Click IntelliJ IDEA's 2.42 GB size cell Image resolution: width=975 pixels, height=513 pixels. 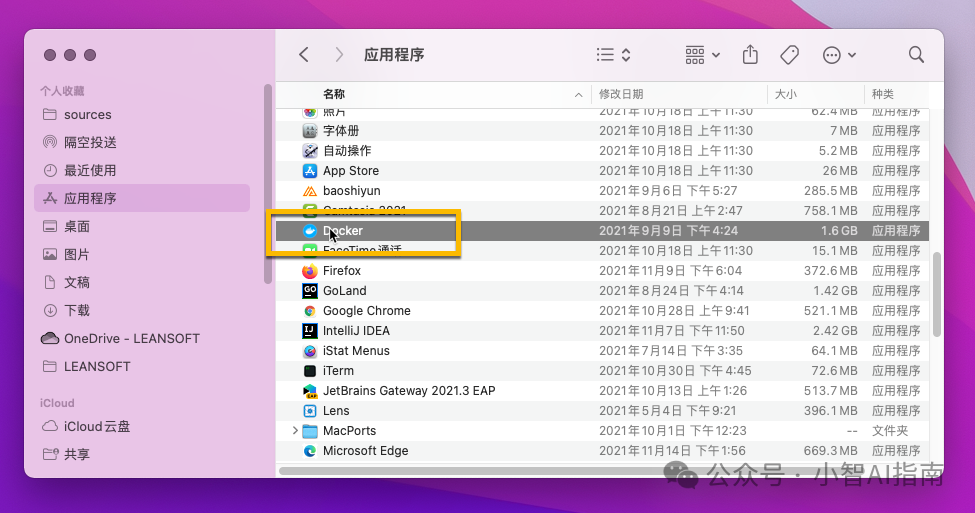[x=835, y=331]
